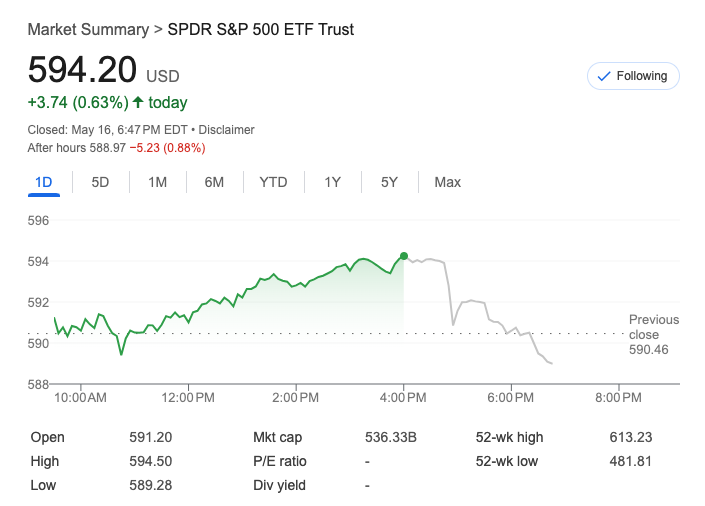Click the Mkt cap value 536.33B
This screenshot has height=506, width=705.
coord(392,437)
